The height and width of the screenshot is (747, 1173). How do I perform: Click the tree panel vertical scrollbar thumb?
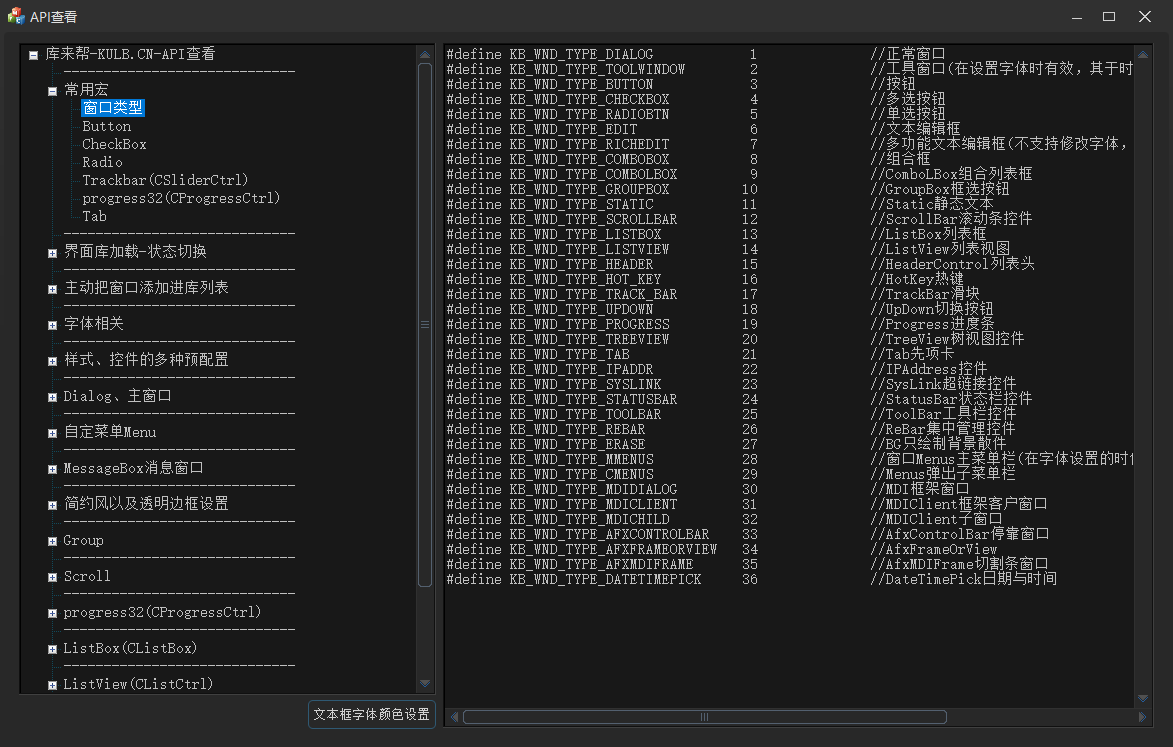click(425, 325)
